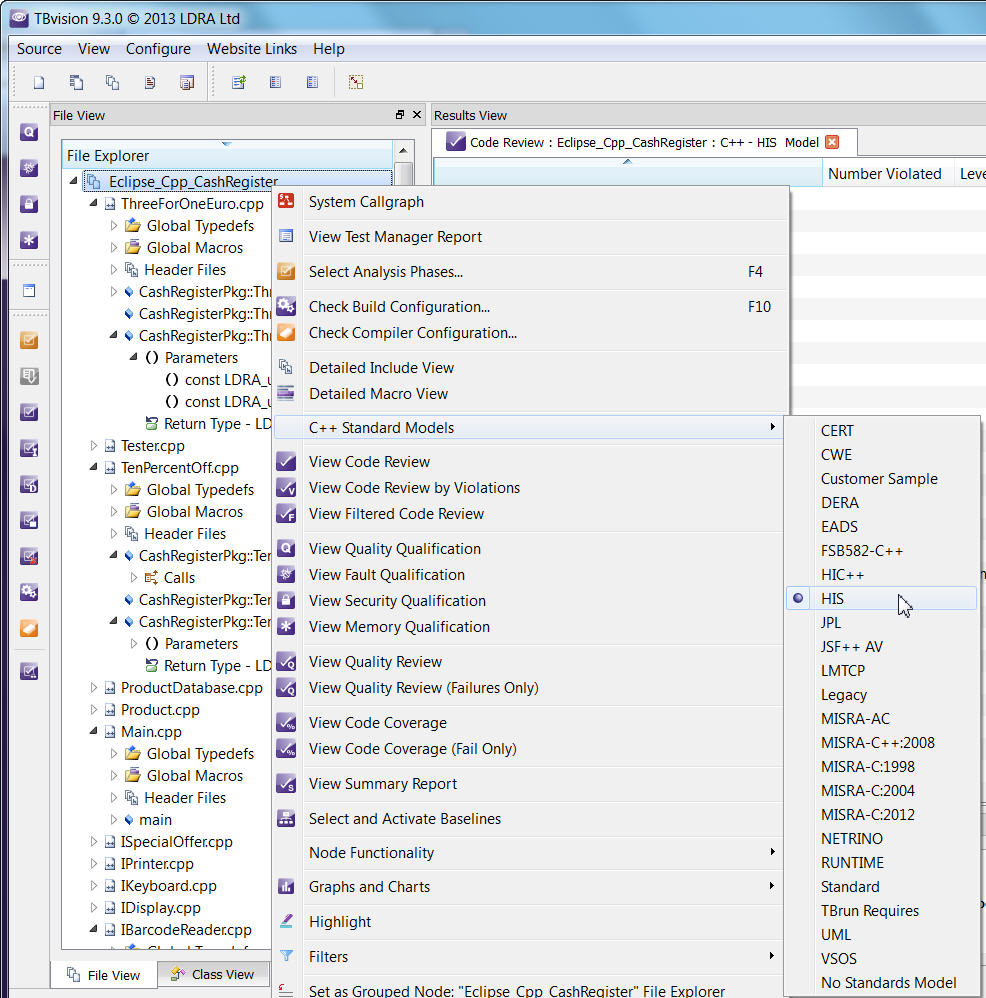
Task: Click the System Callgraph icon in context menu
Action: (x=286, y=201)
